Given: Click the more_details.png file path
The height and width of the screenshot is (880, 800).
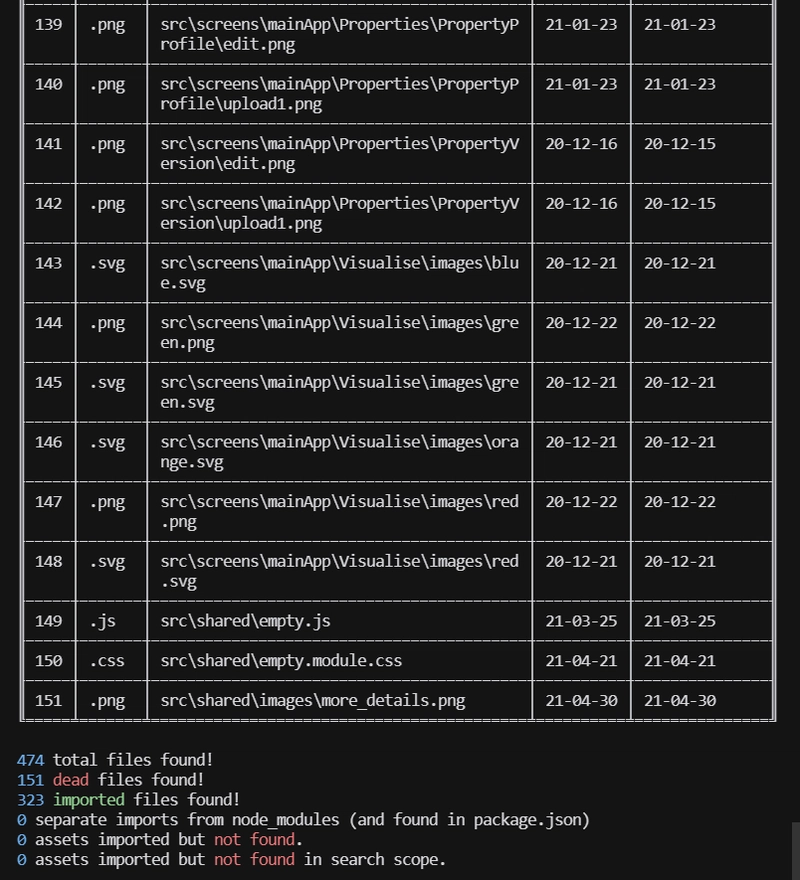Looking at the screenshot, I should click(x=313, y=700).
